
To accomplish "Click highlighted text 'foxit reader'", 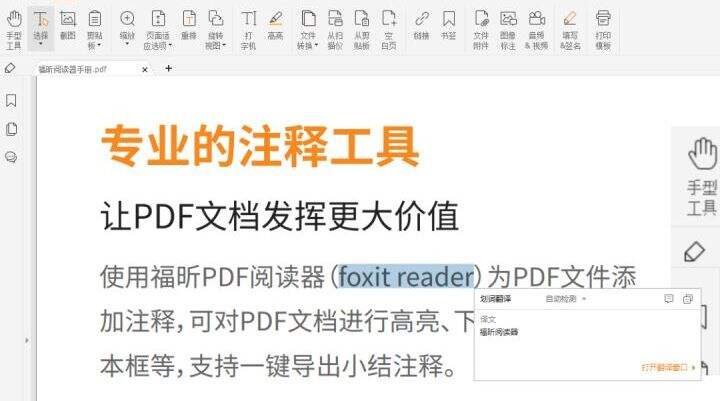I will click(x=406, y=277).
